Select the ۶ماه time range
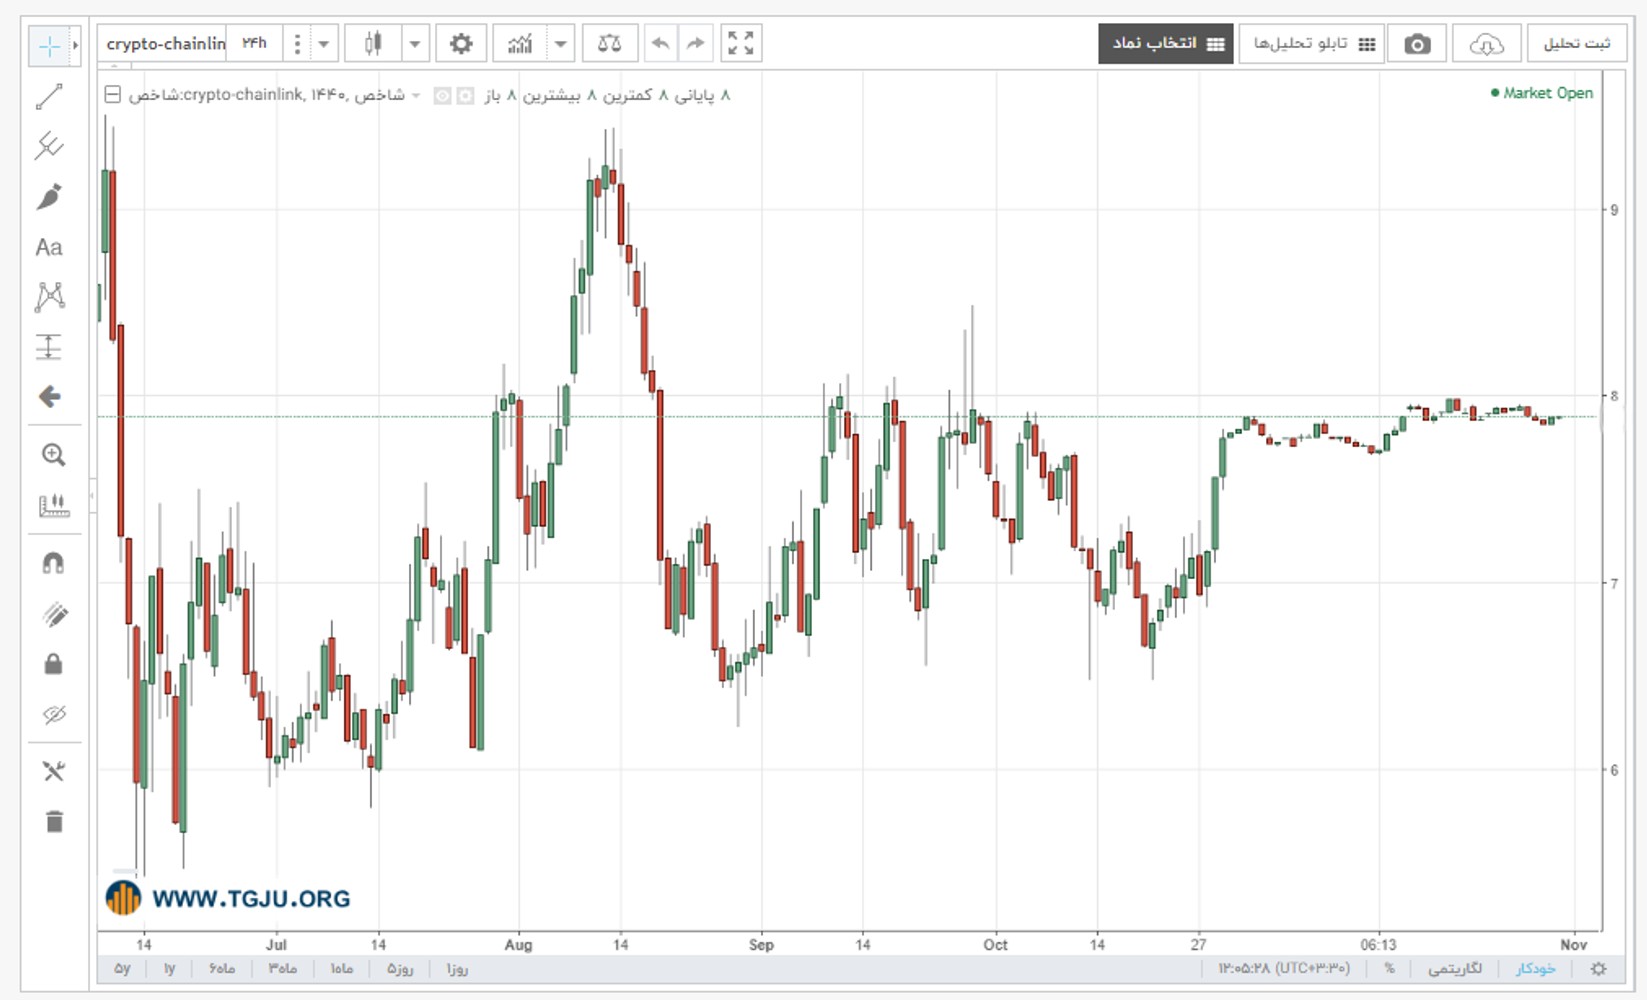 (222, 968)
